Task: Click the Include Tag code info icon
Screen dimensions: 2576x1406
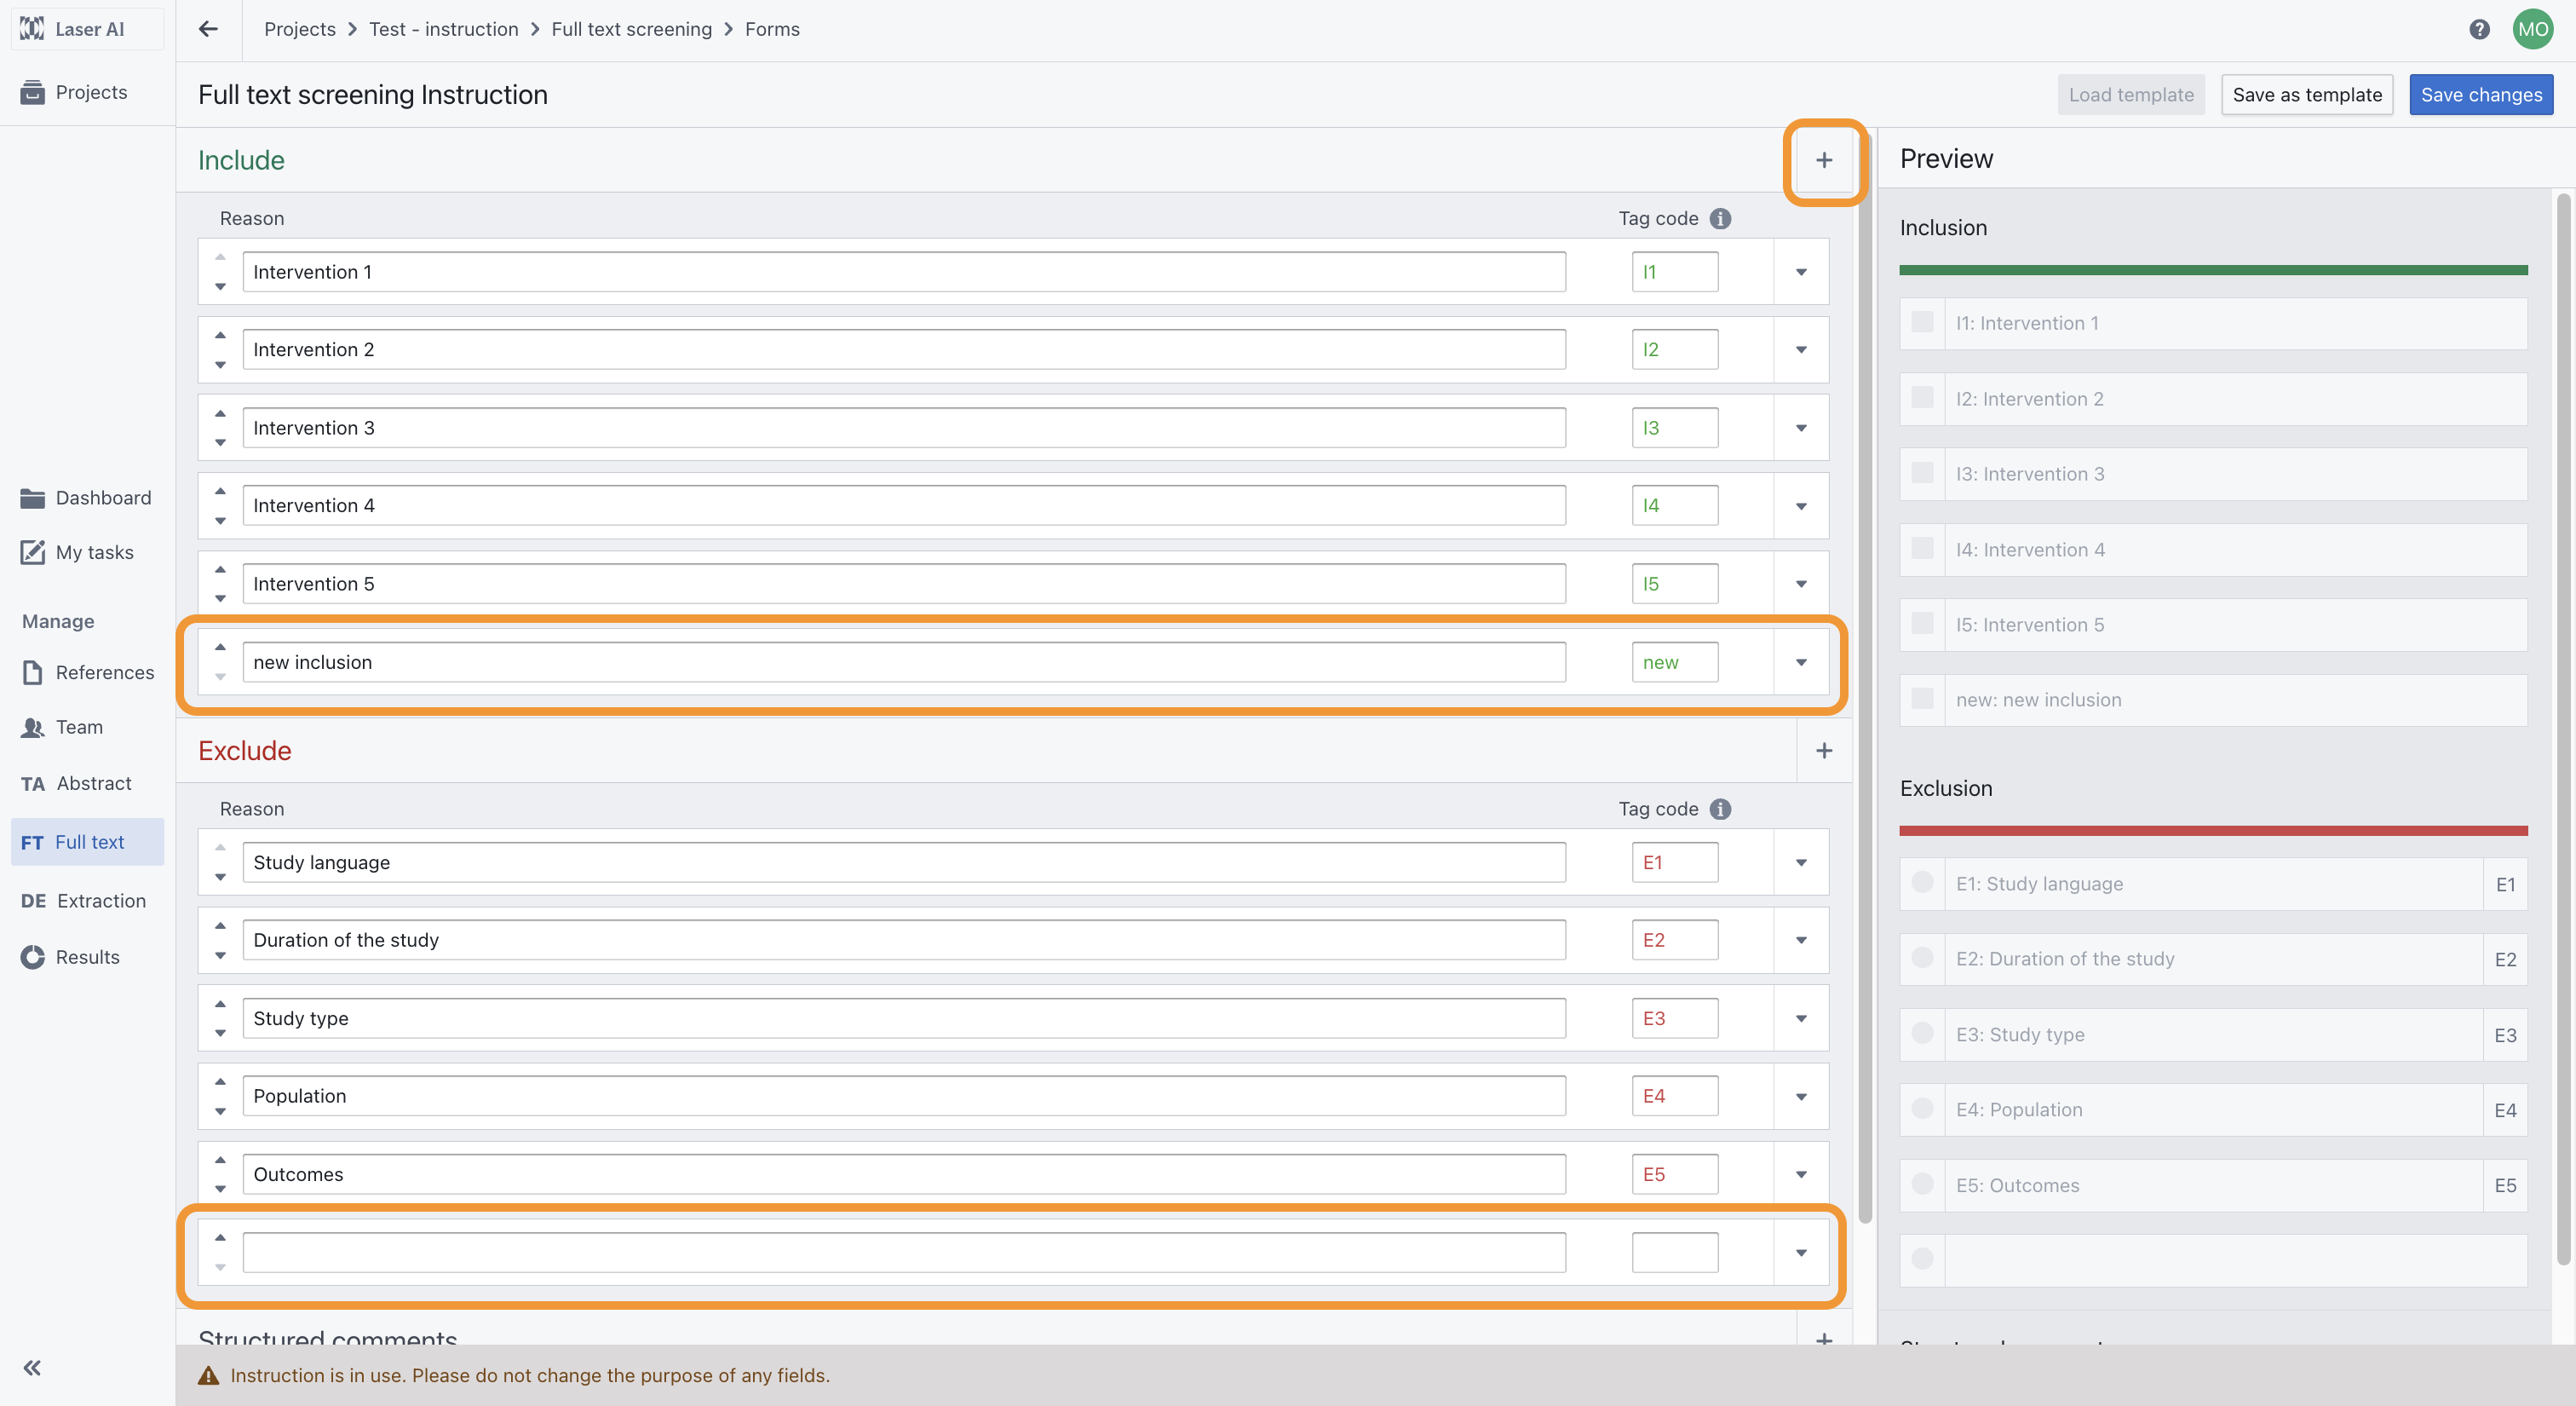Action: point(1720,218)
